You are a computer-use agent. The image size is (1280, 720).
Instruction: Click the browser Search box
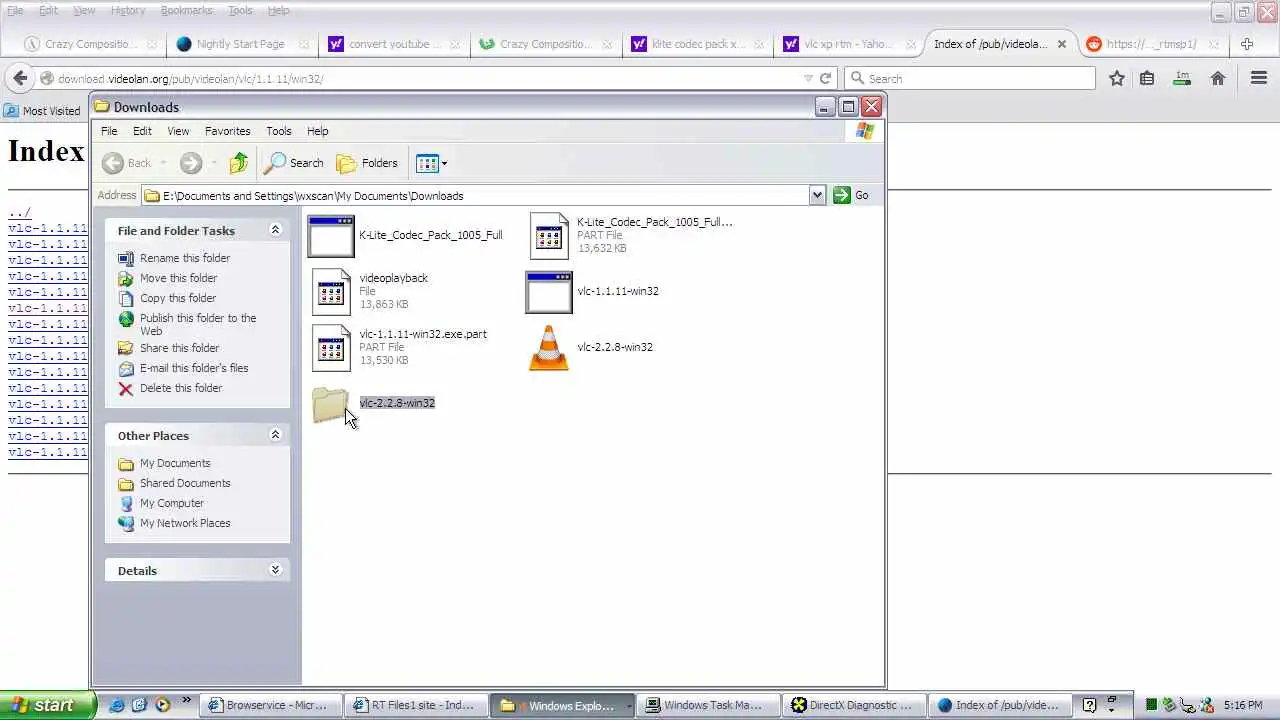pyautogui.click(x=970, y=78)
